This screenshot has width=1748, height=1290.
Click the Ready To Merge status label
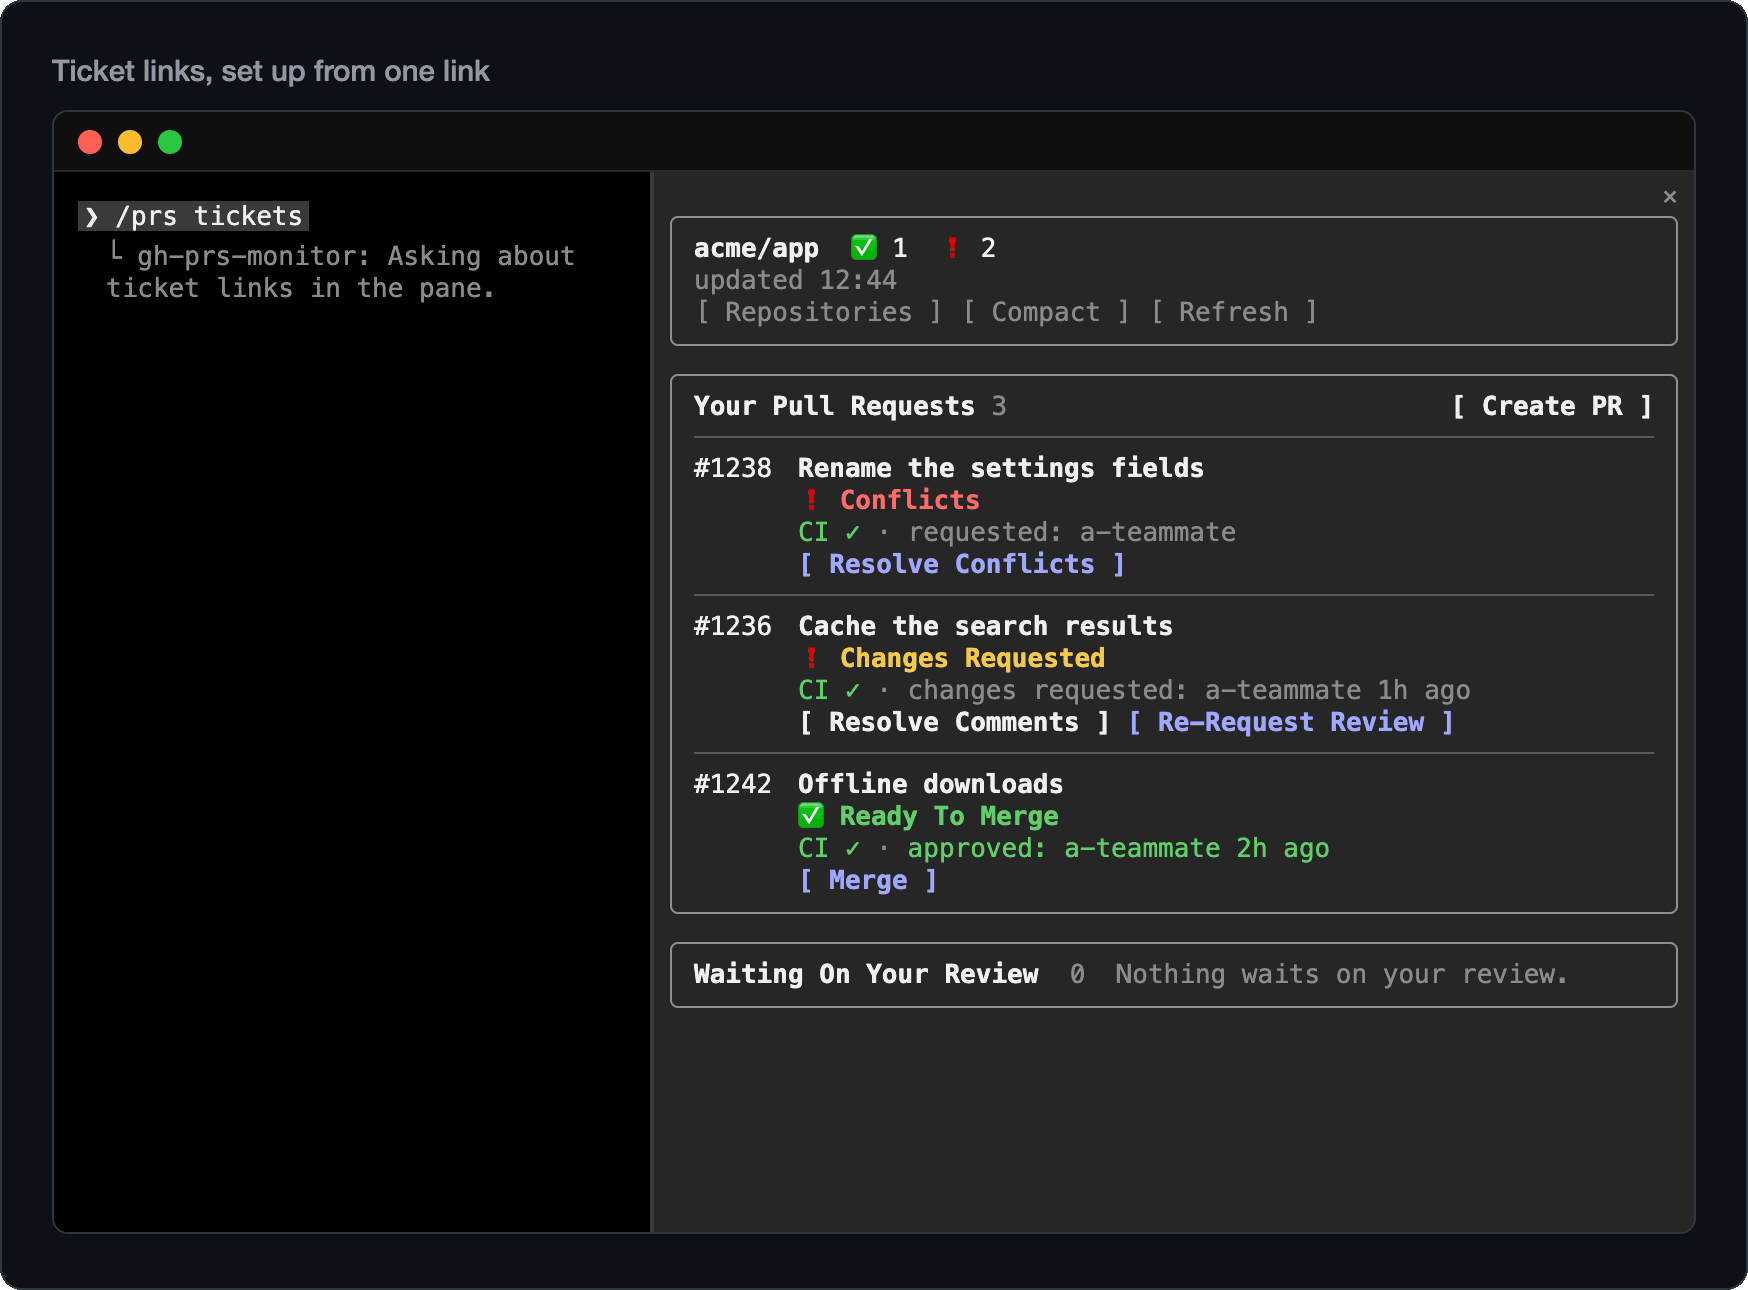click(x=948, y=816)
